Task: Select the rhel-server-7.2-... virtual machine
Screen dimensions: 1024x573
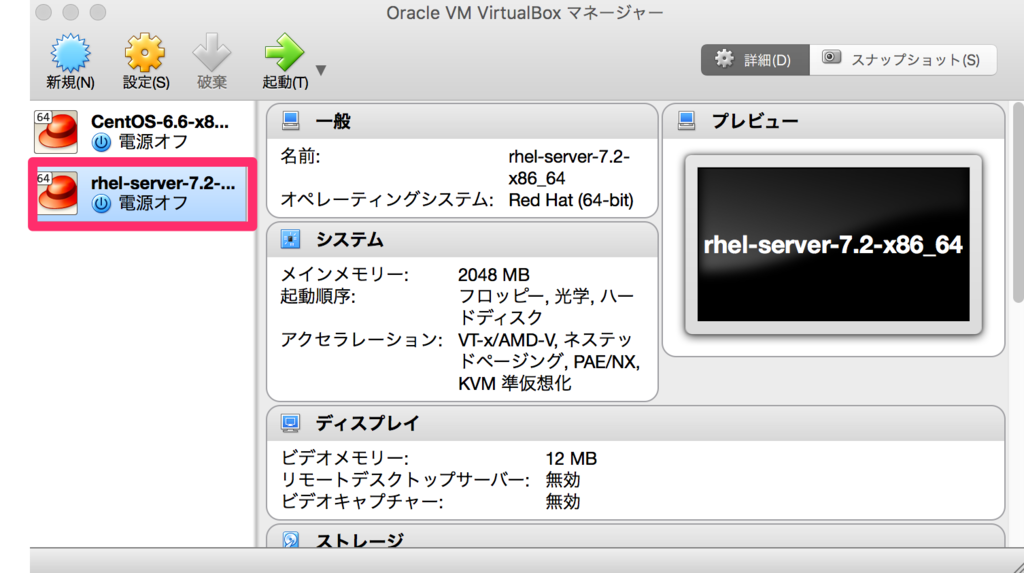Action: (x=142, y=193)
